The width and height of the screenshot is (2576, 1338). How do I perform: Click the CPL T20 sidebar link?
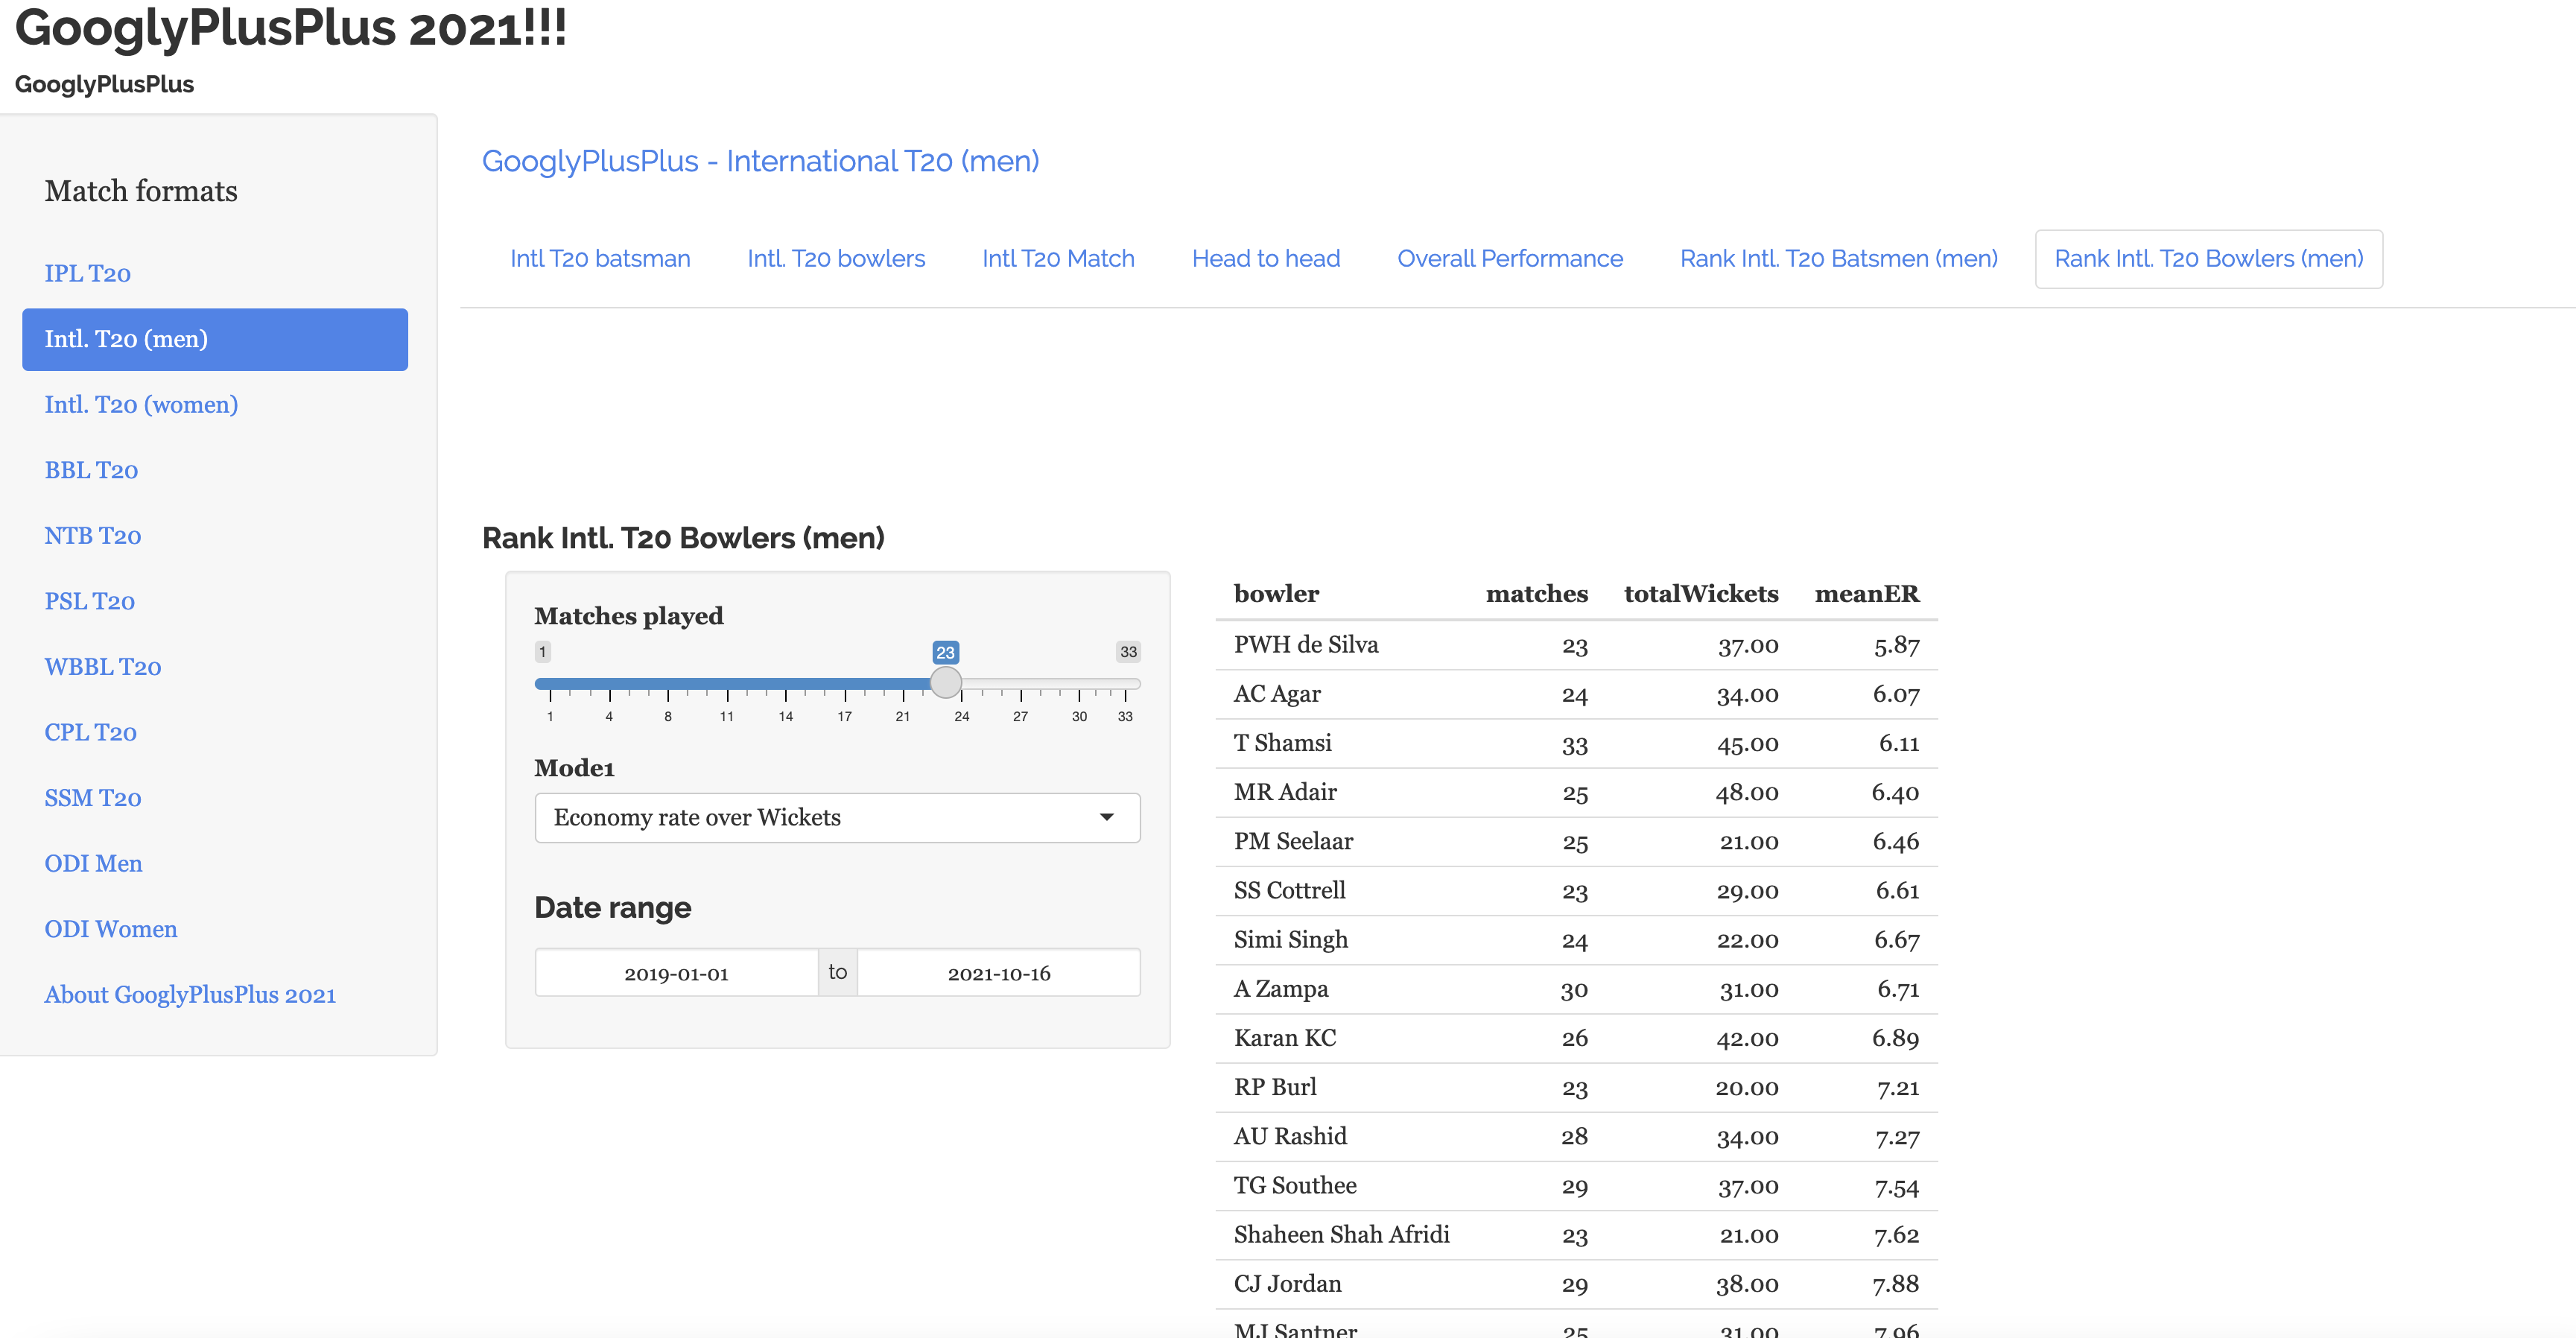pos(90,732)
